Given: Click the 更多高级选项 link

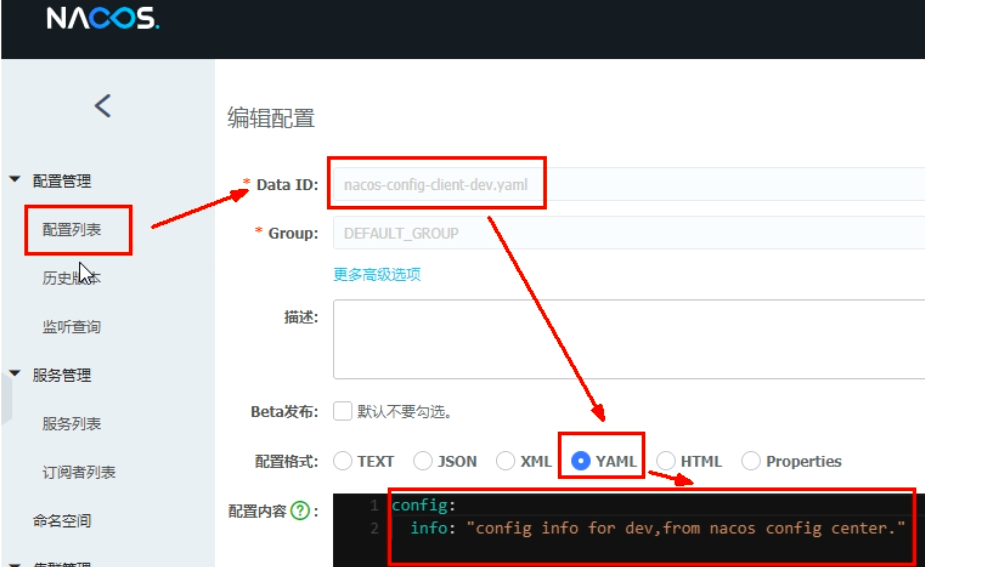Looking at the screenshot, I should point(377,275).
